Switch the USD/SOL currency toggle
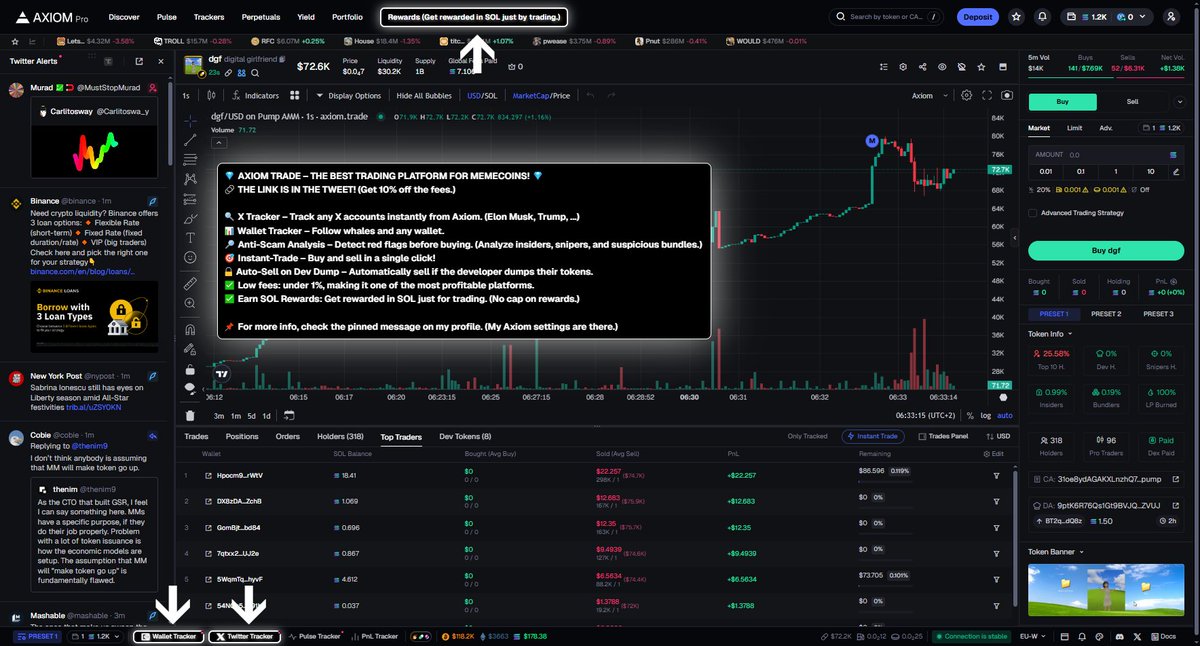This screenshot has width=1200, height=646. 482,96
